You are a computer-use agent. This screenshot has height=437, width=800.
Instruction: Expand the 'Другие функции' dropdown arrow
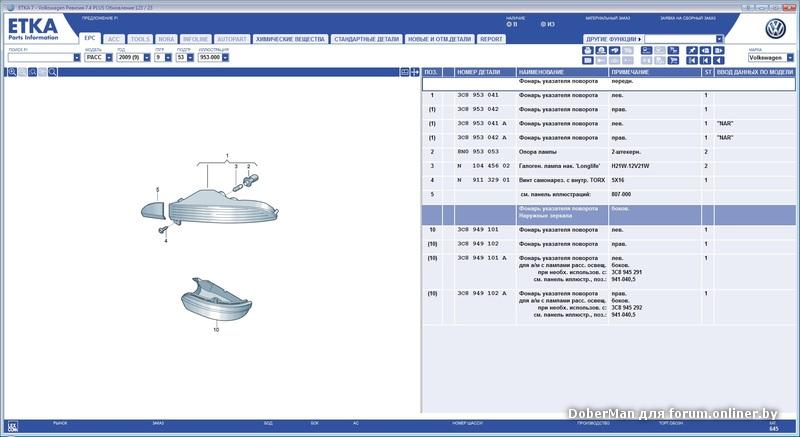coord(719,39)
